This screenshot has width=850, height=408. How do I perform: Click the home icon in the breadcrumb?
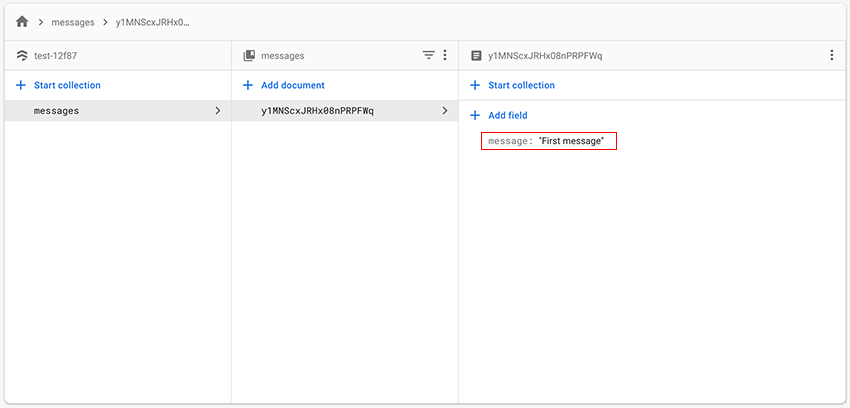pyautogui.click(x=22, y=21)
